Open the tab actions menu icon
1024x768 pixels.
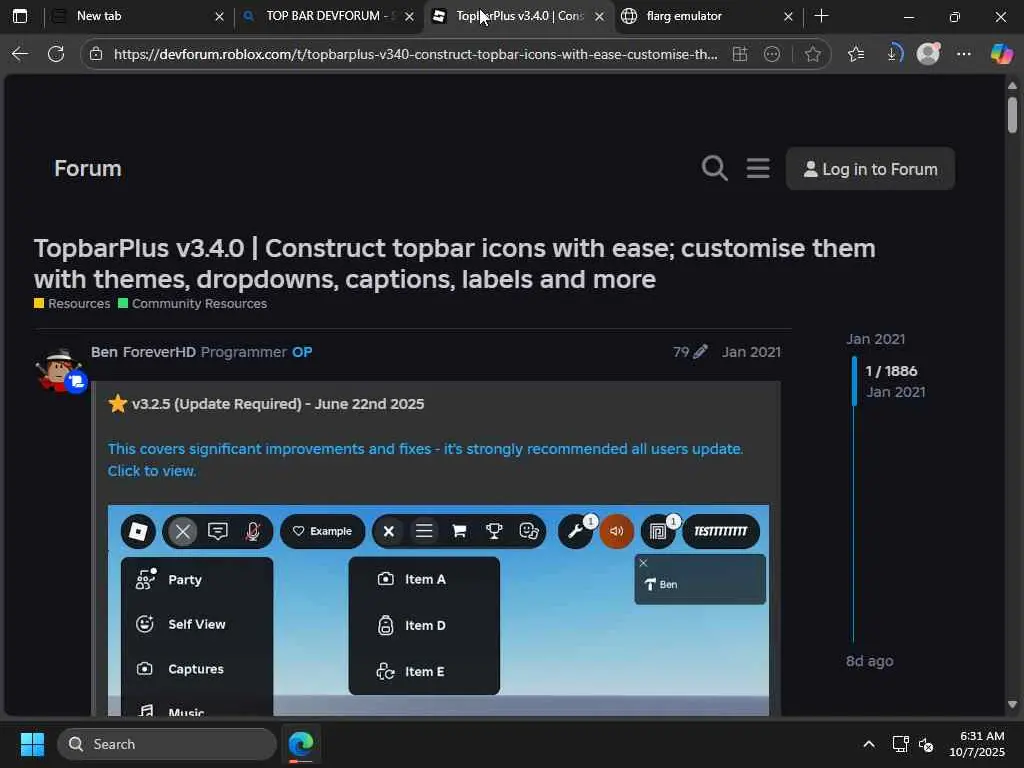pyautogui.click(x=20, y=16)
